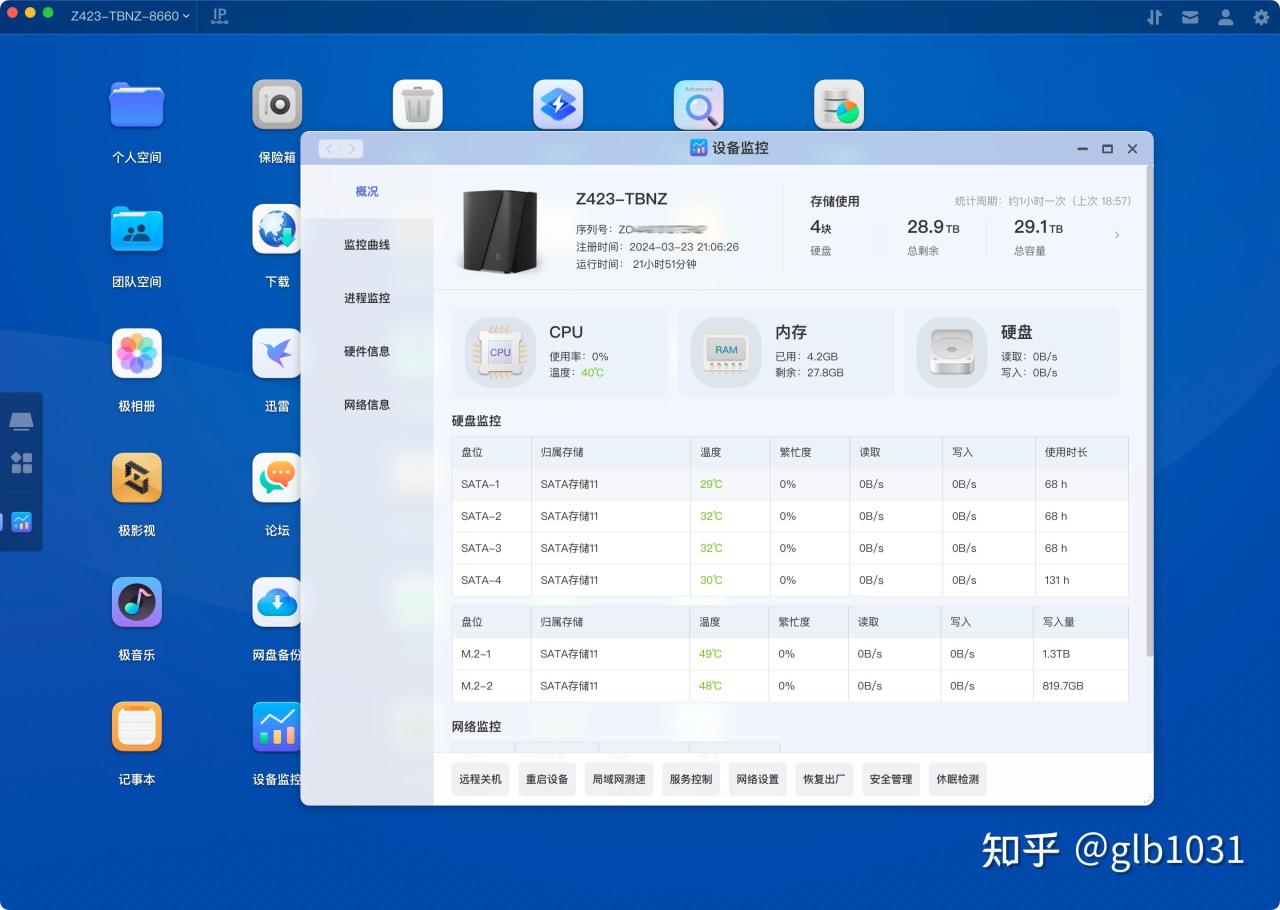The height and width of the screenshot is (910, 1280).
Task: Open the trash bin on desktop
Action: point(417,103)
